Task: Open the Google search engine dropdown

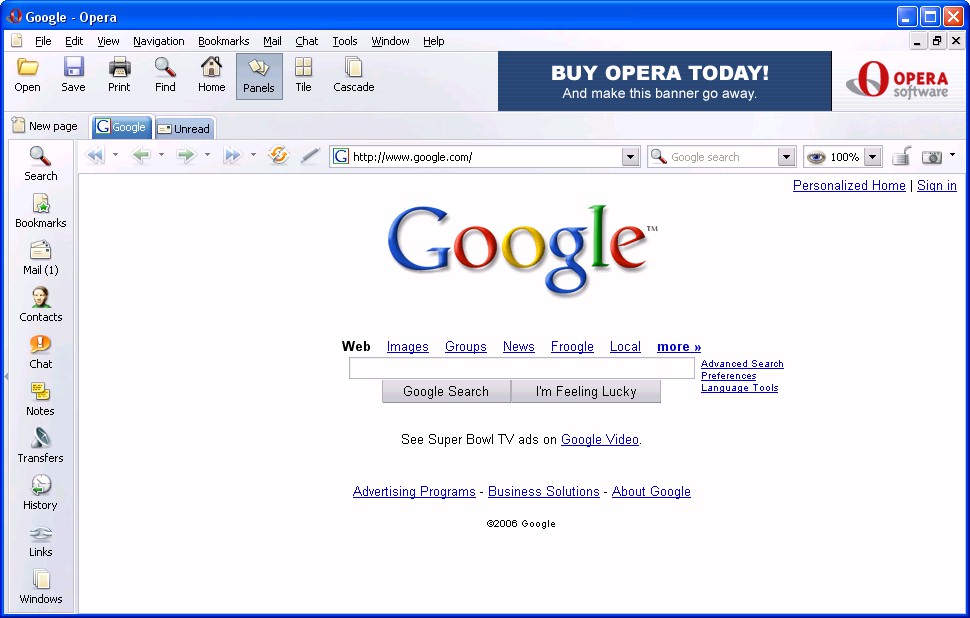Action: coord(786,157)
